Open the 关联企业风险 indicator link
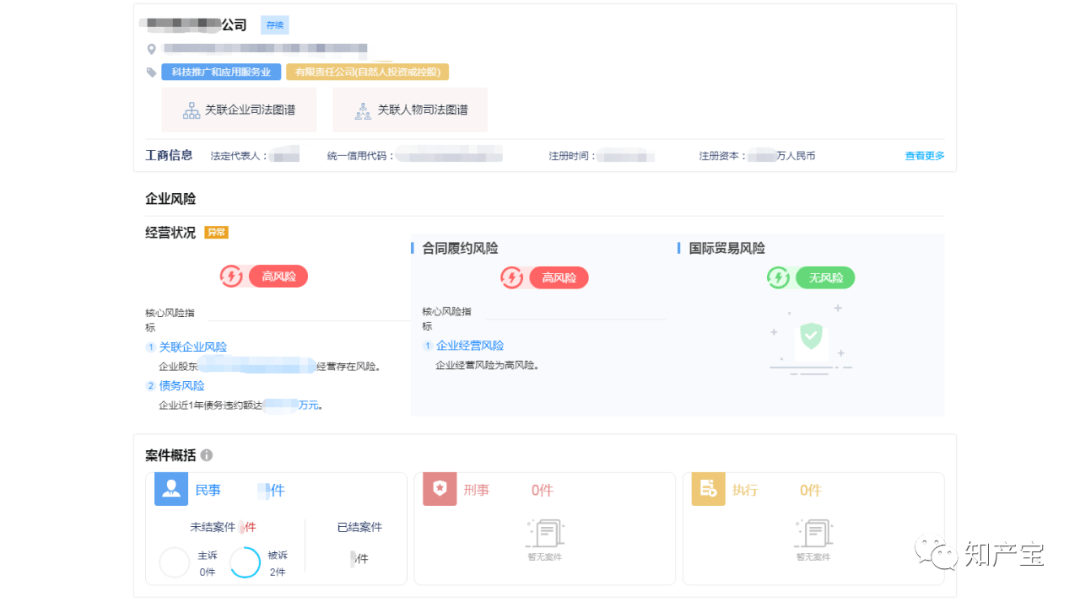This screenshot has height=602, width=1080. [193, 347]
